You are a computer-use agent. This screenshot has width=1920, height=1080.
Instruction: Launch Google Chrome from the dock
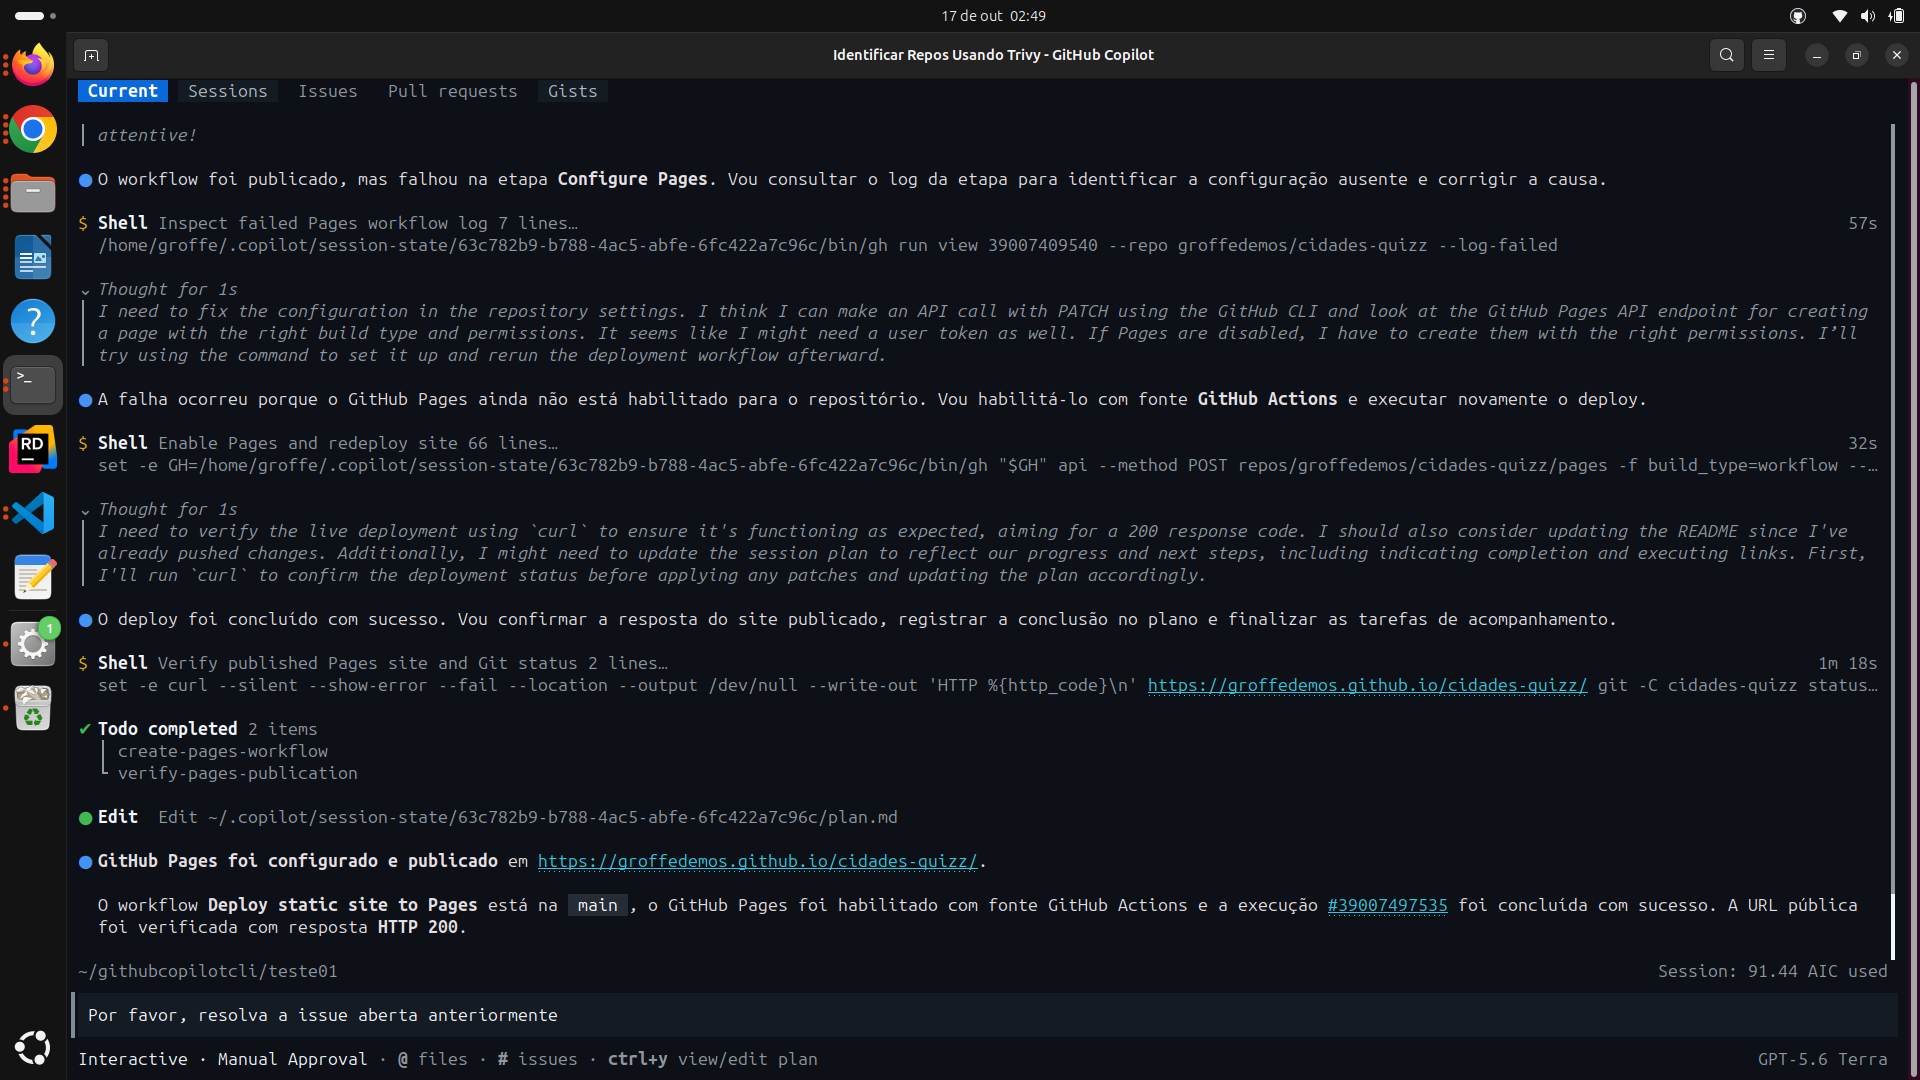(x=33, y=130)
